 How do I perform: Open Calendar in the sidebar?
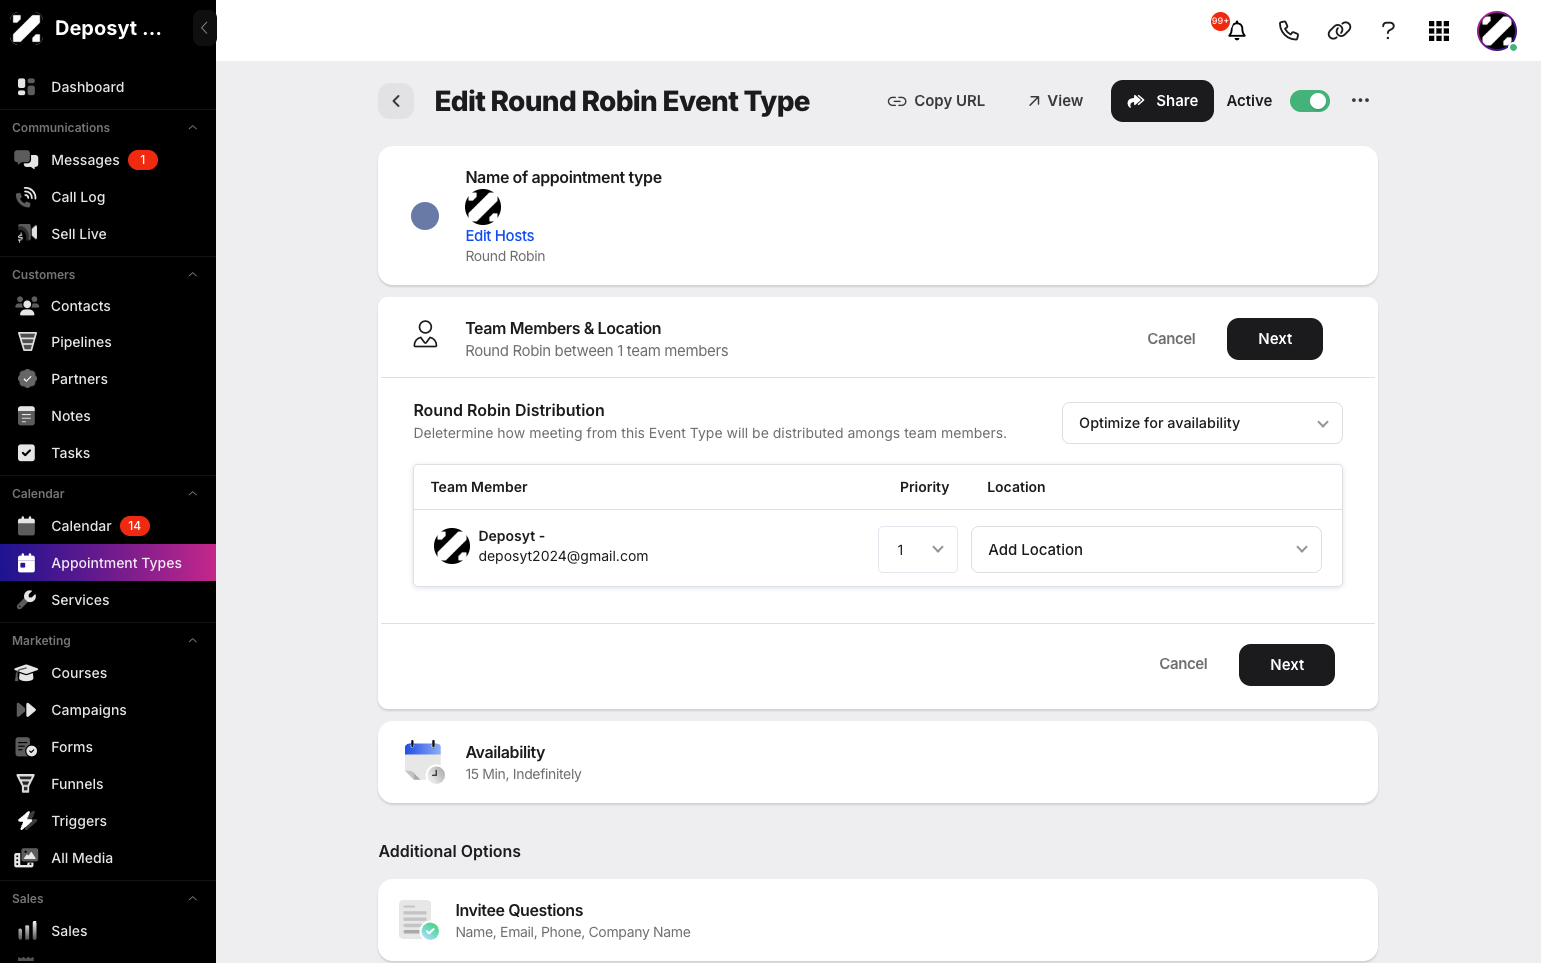click(108, 526)
